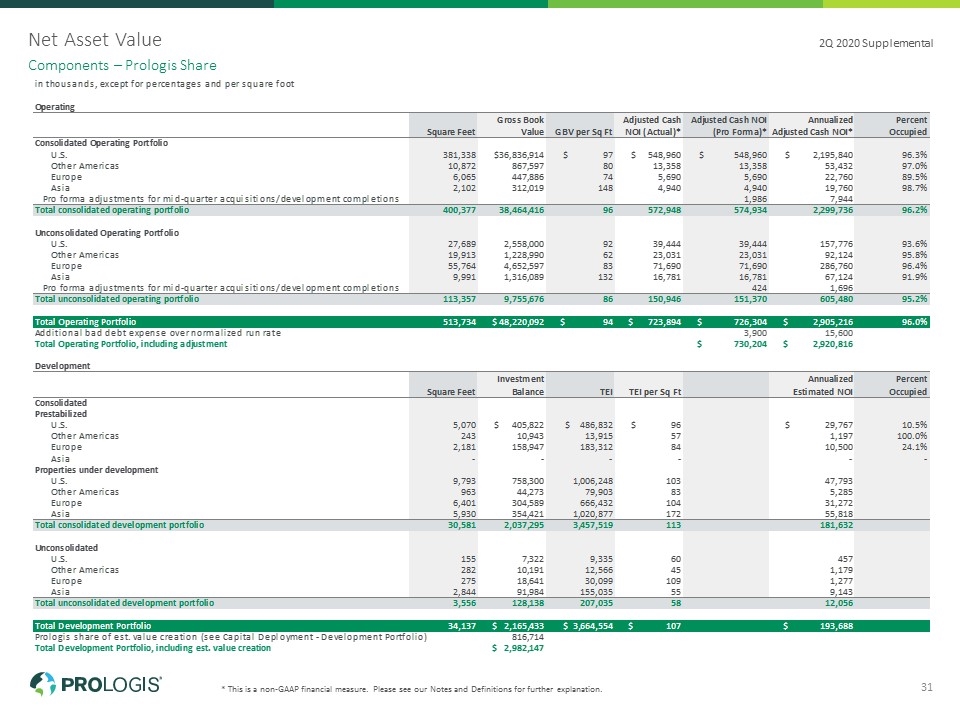Viewport: 960px width, 720px height.
Task: Click "Annualized Adjusted Cash NOI*" column header
Action: [x=812, y=126]
